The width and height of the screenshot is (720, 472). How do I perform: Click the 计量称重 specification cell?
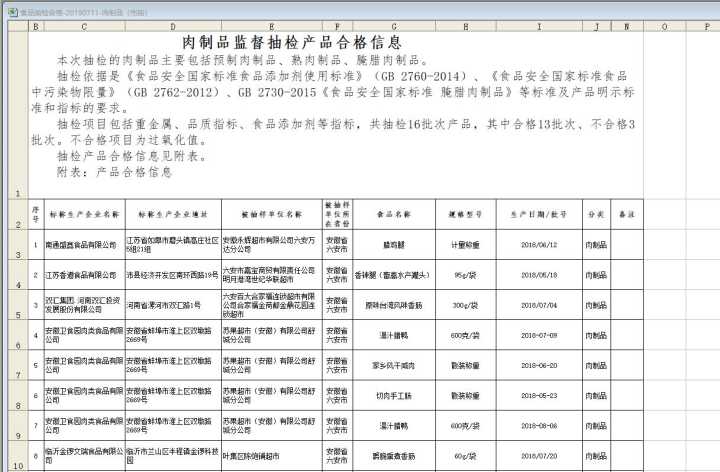466,245
